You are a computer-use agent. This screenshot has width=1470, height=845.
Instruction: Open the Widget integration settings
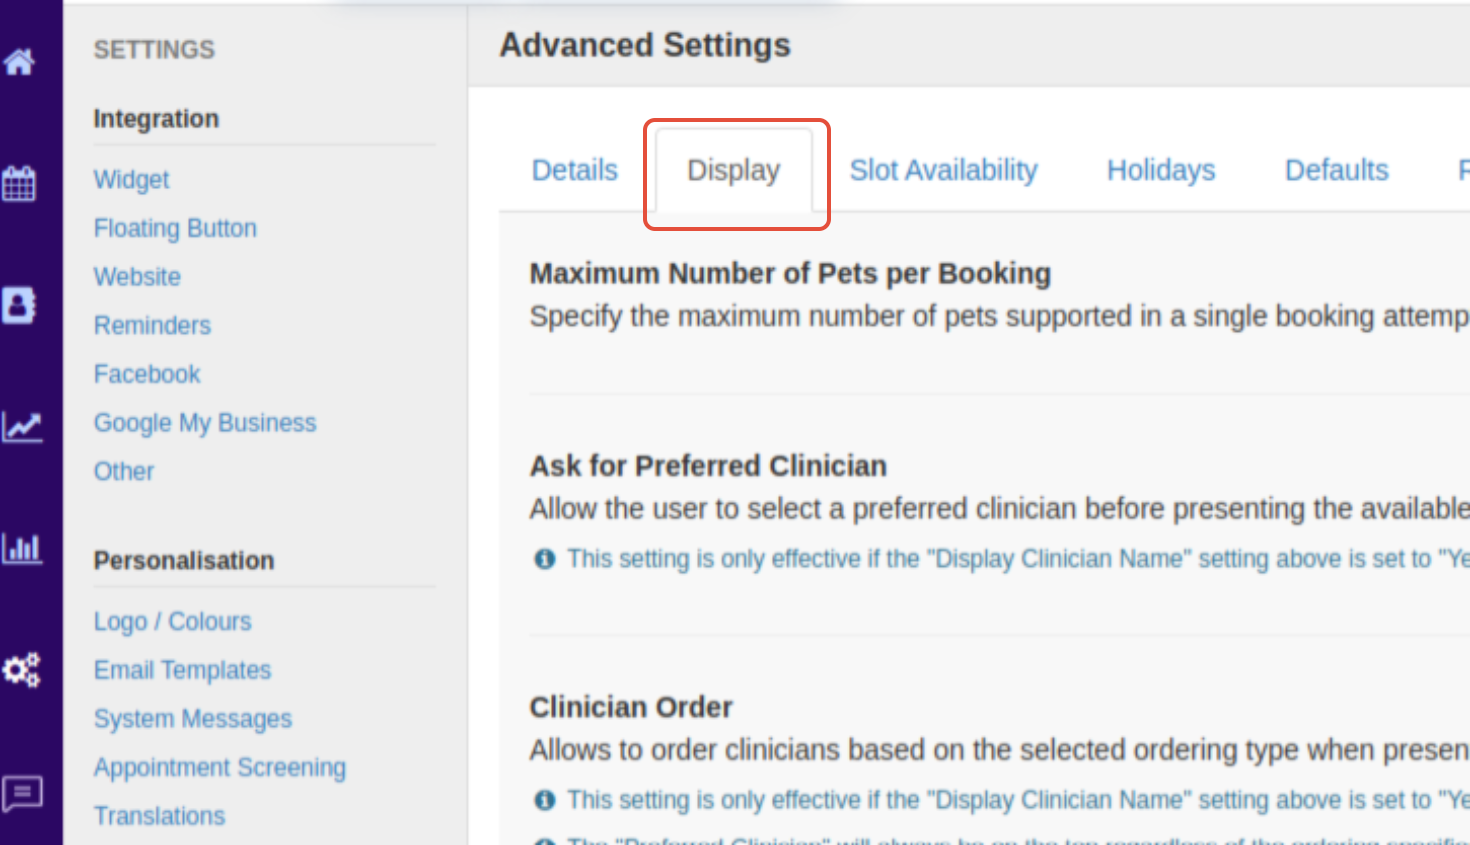131,179
